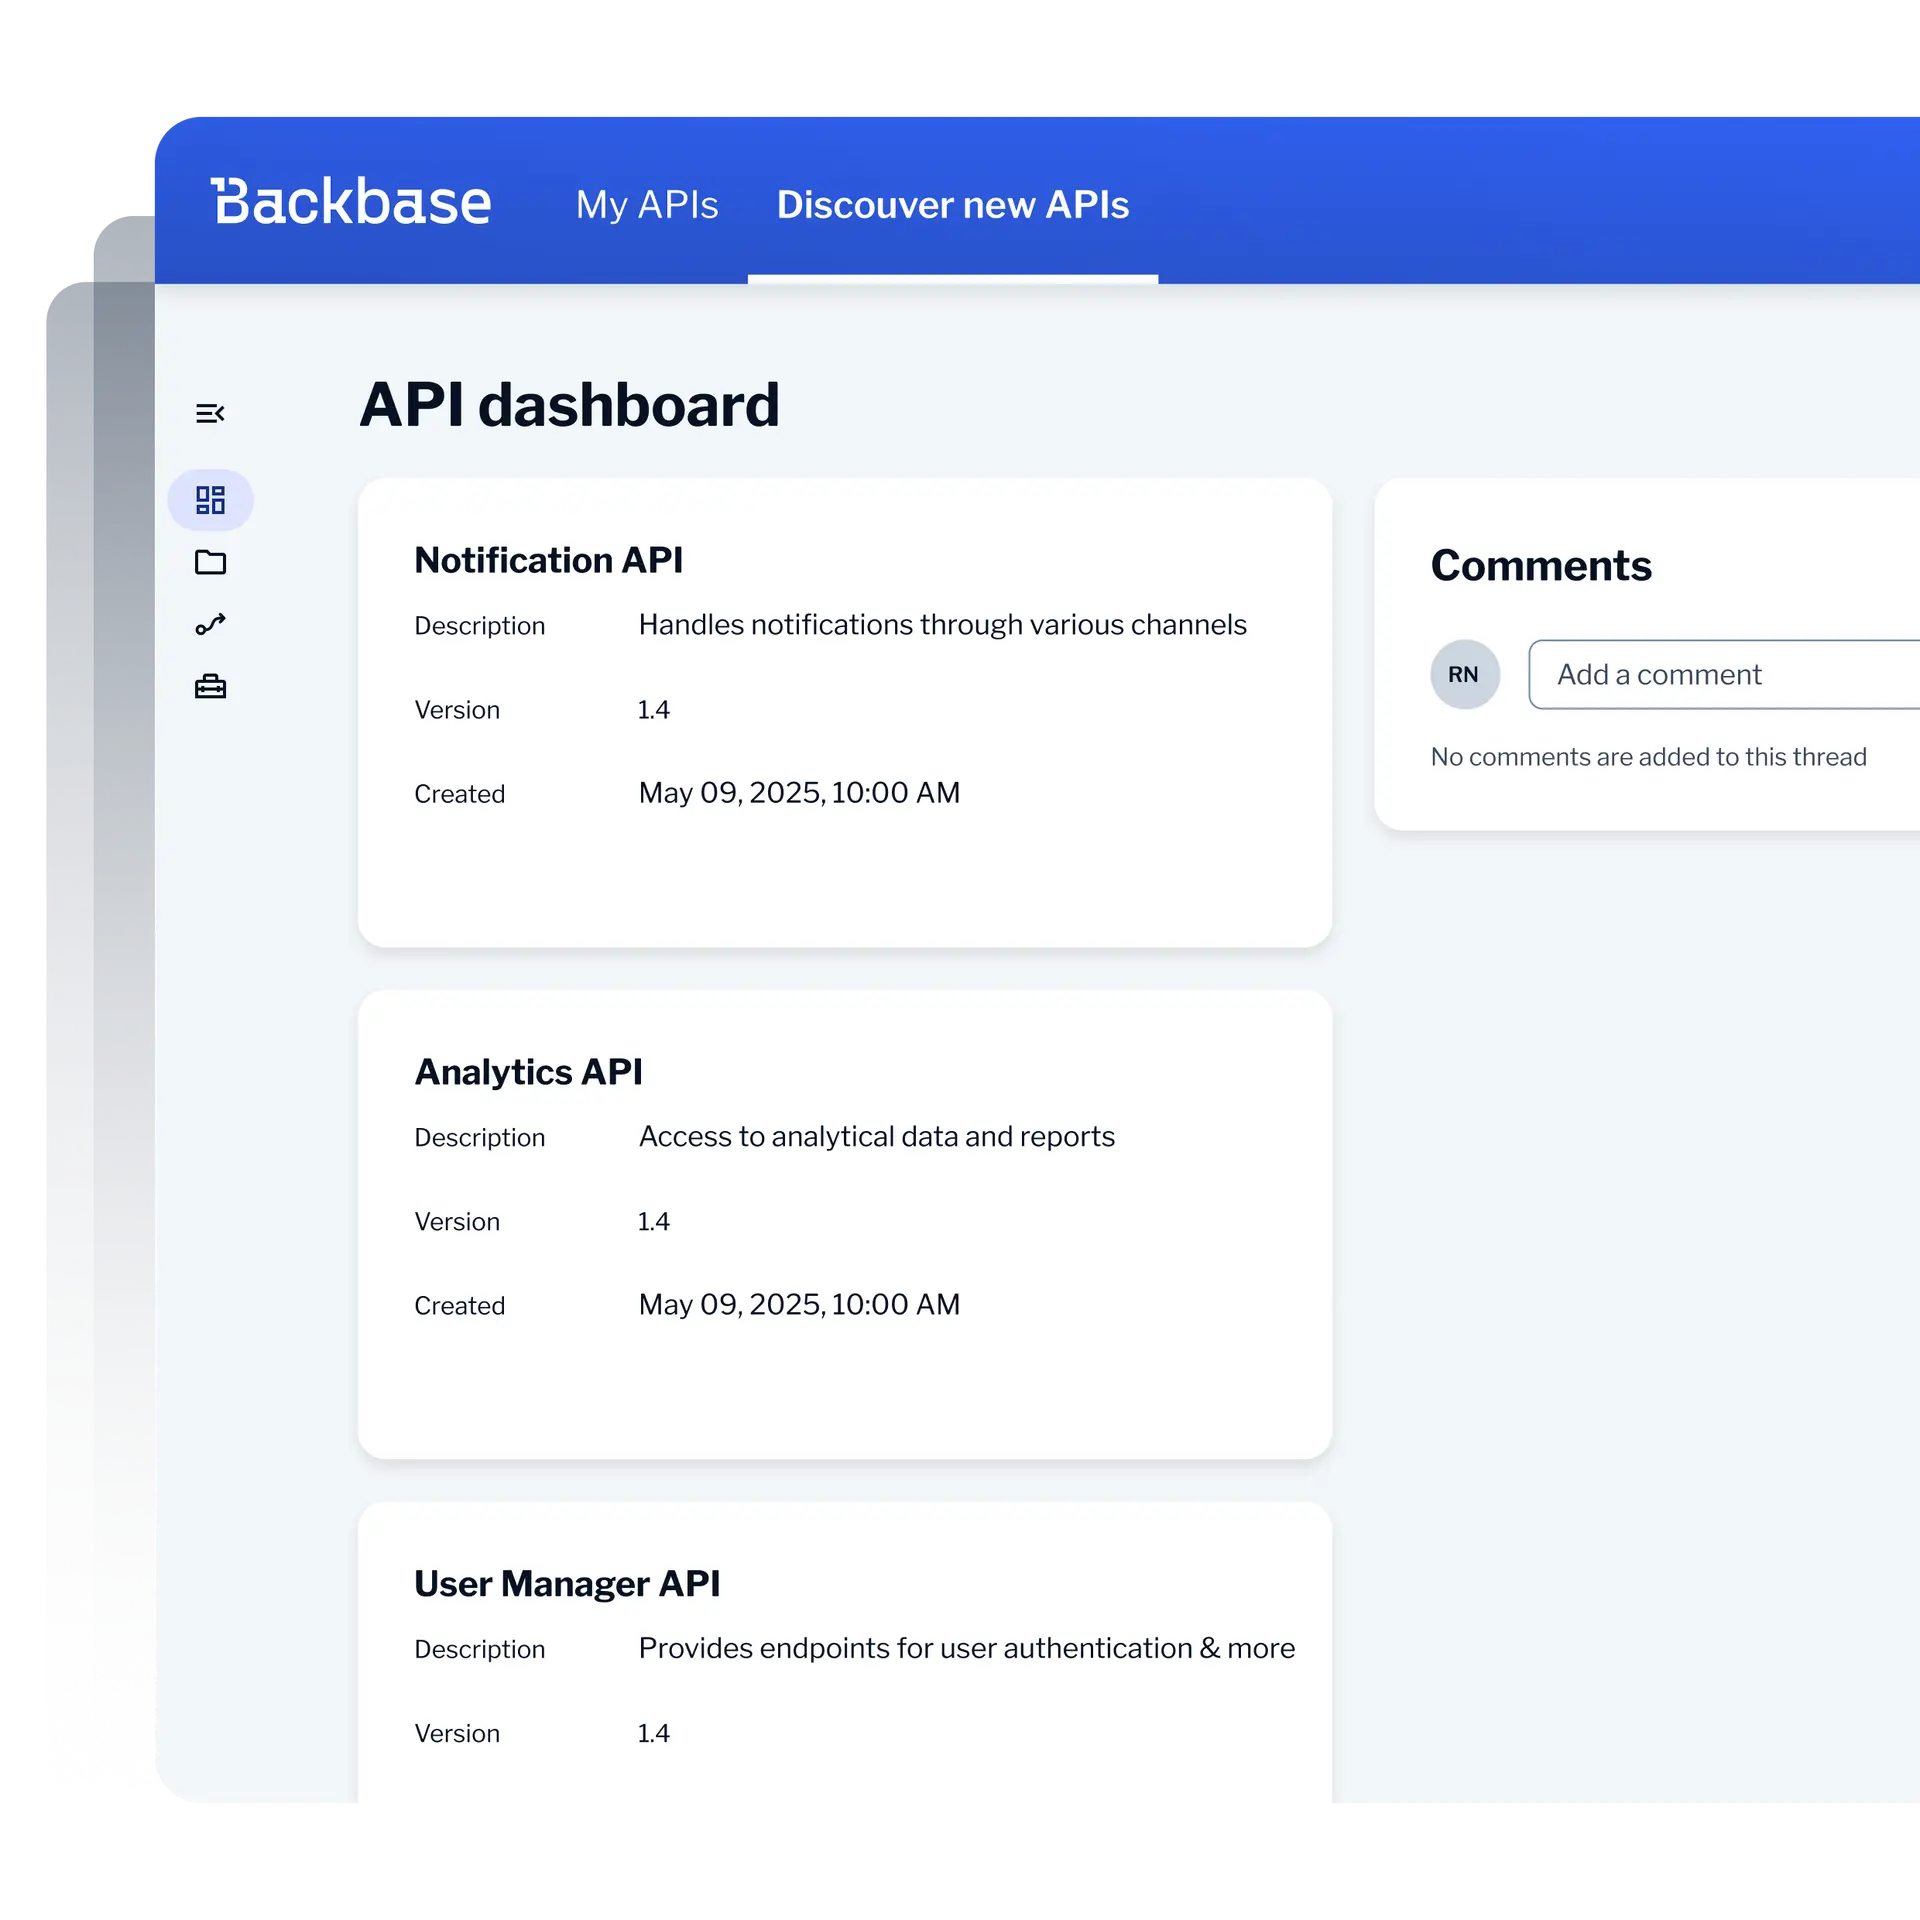Screen dimensions: 1920x1920
Task: Open the toolbox briefcase icon
Action: click(x=210, y=687)
